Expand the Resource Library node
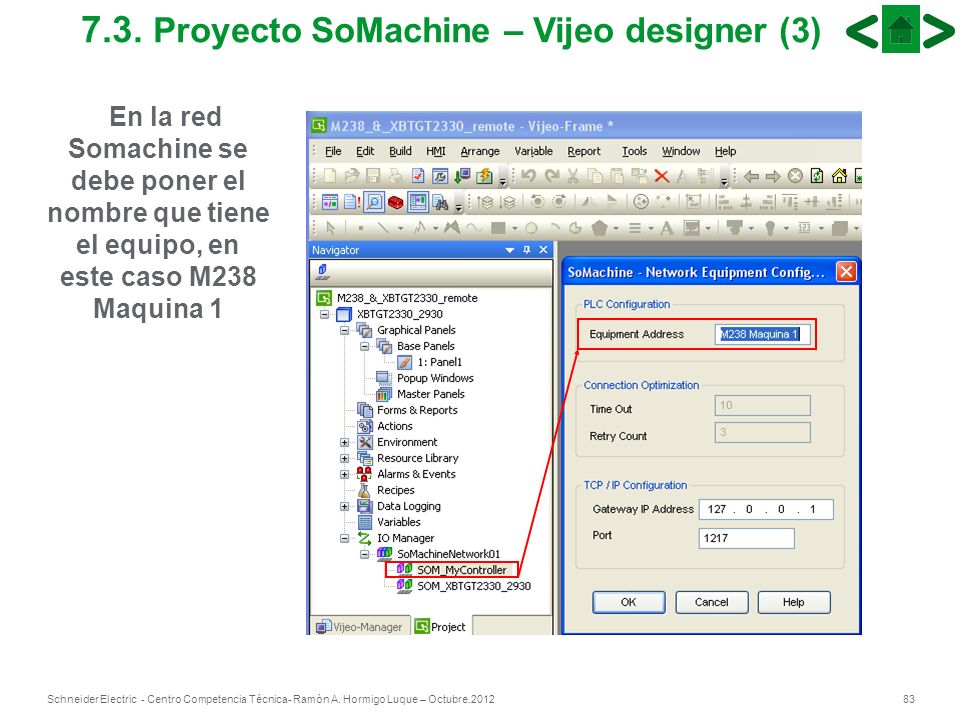 click(x=345, y=458)
